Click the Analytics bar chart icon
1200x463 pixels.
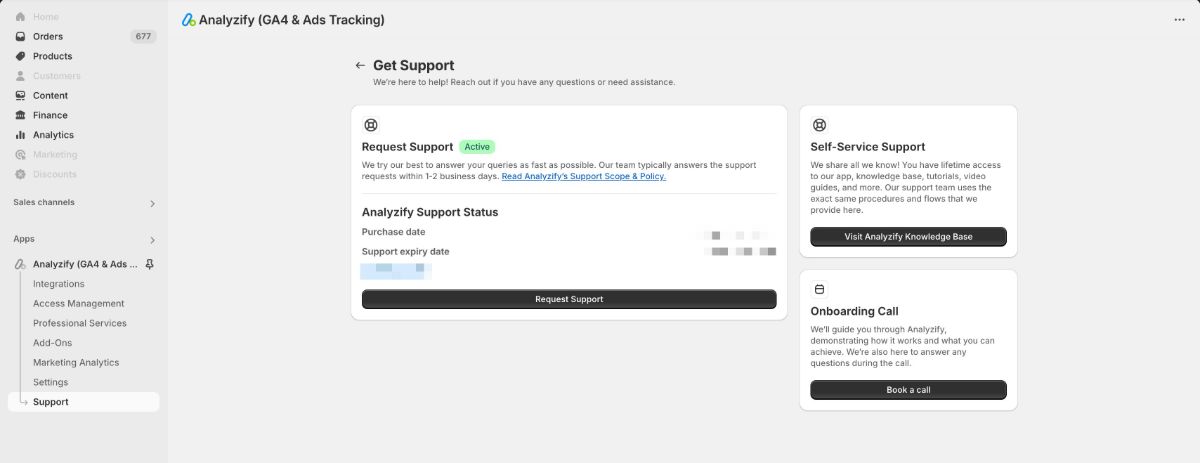tap(21, 135)
